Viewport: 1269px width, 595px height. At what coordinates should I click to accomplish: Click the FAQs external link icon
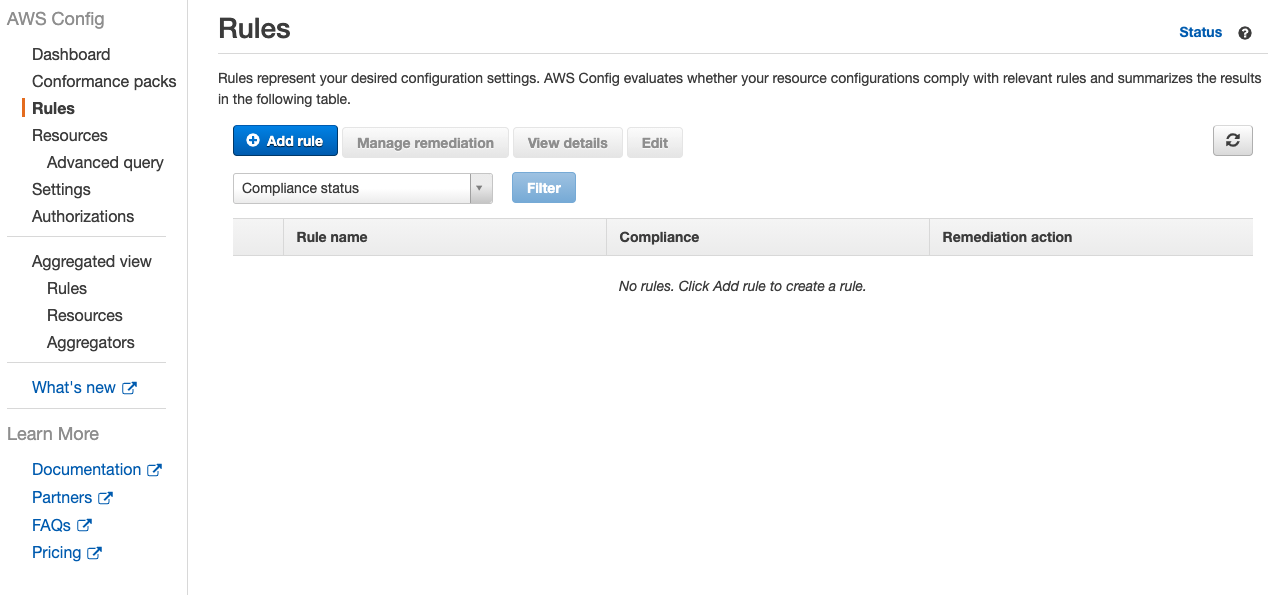click(85, 525)
